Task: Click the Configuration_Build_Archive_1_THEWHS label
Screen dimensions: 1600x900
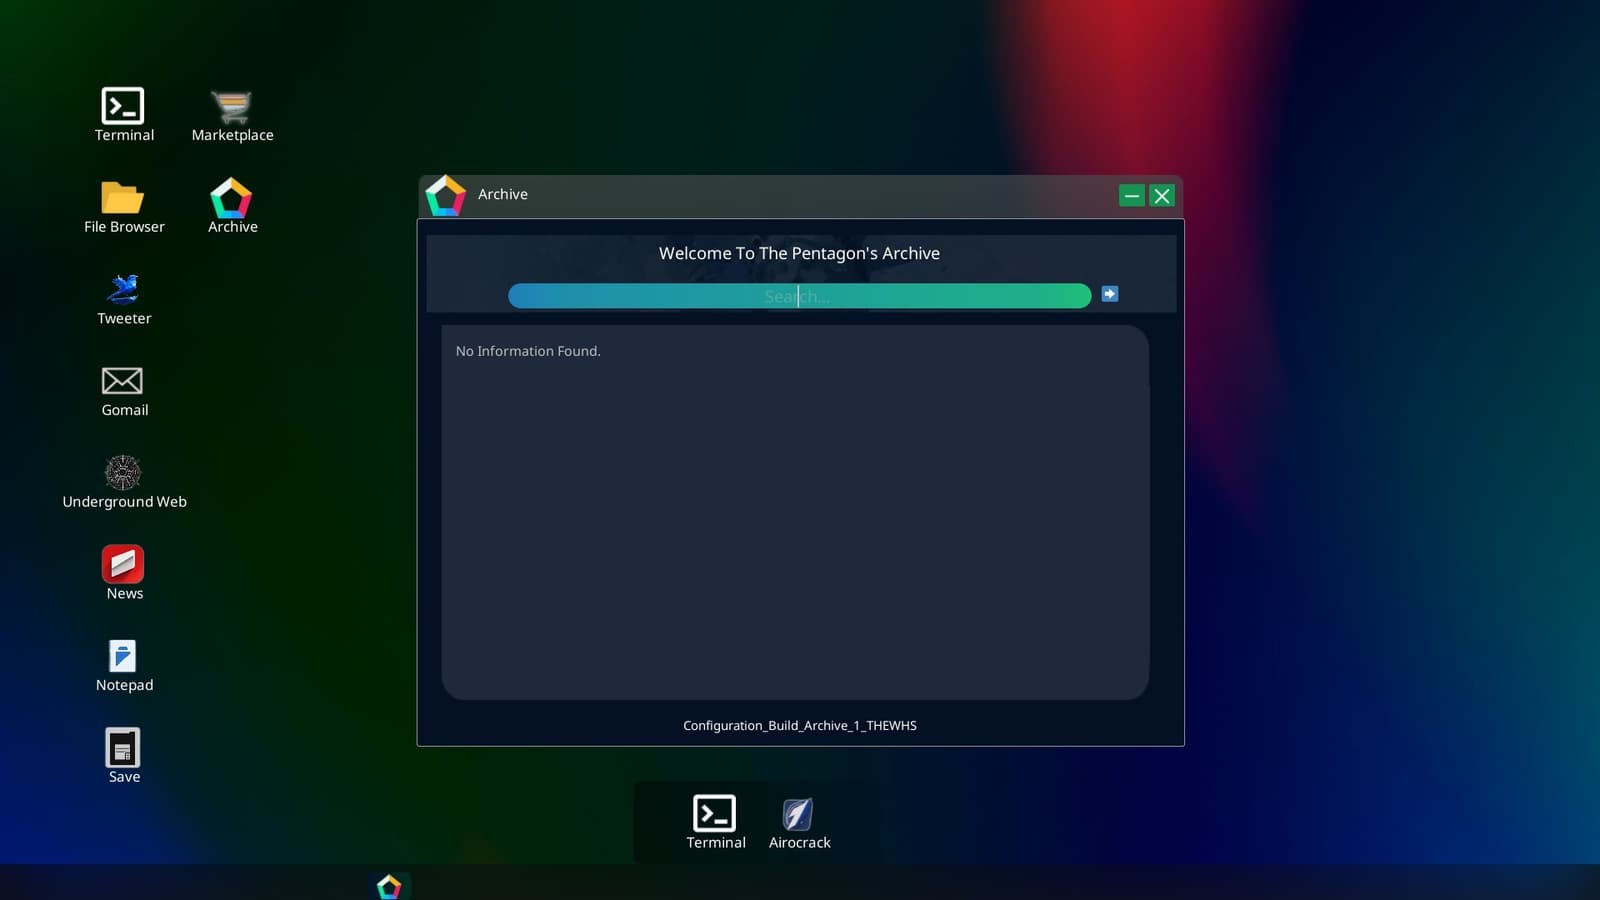Action: coord(800,726)
